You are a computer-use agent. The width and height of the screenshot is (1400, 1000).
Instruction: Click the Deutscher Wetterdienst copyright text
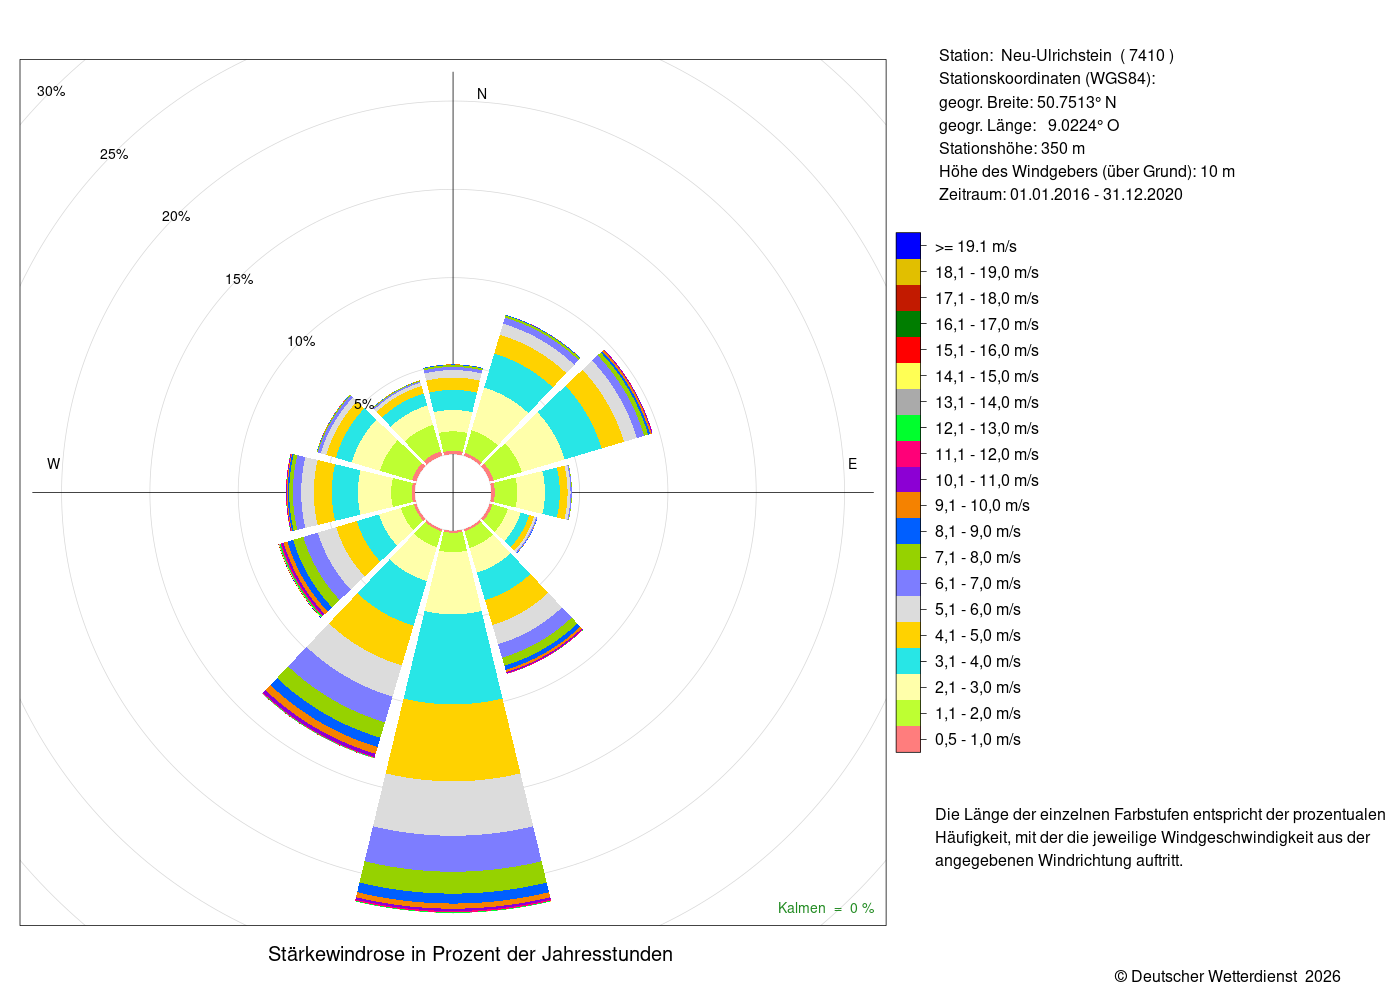1228,976
